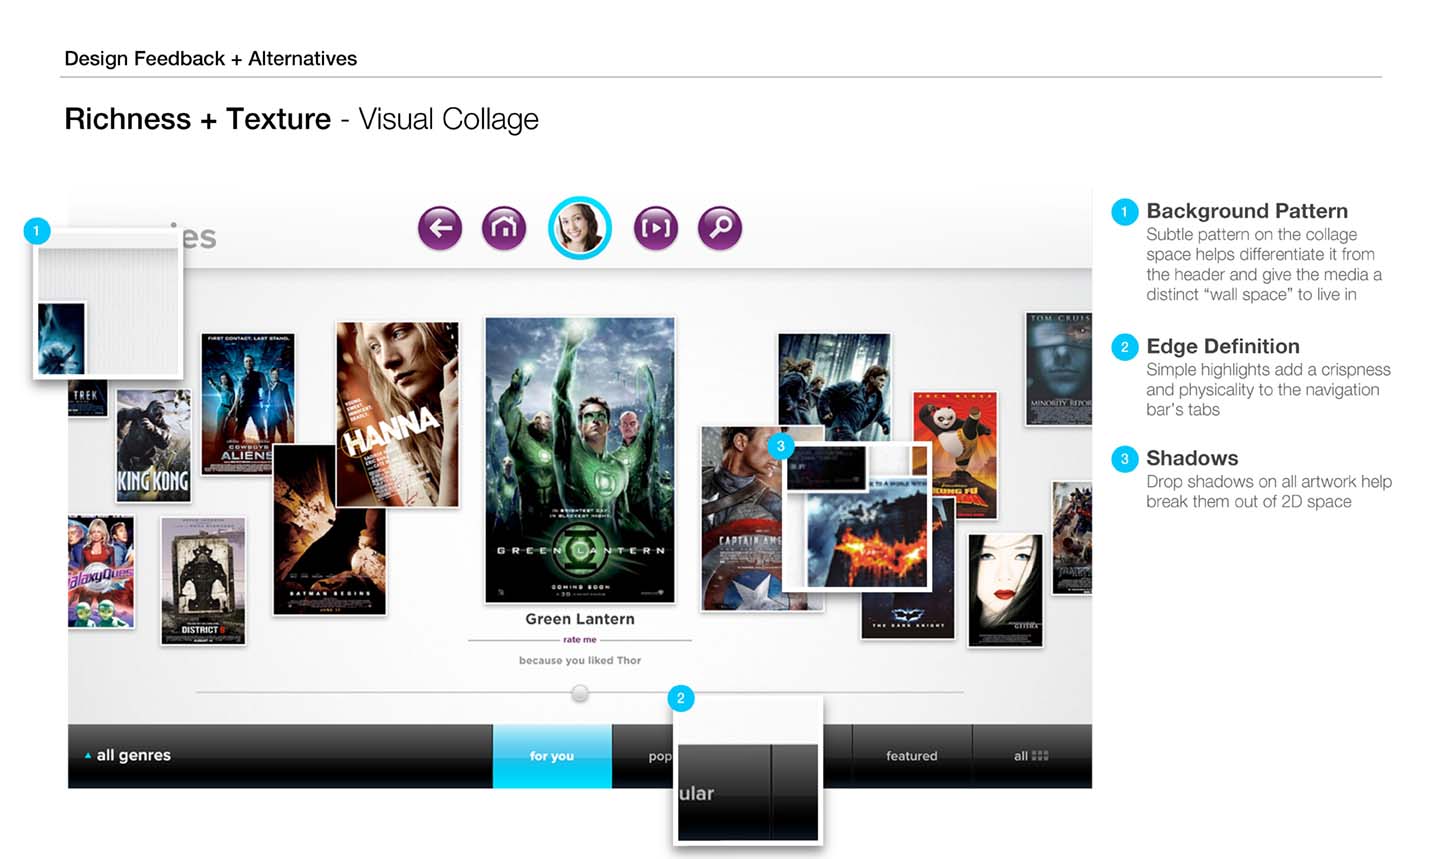The height and width of the screenshot is (859, 1440).
Task: Click the Background Pattern heading
Action: pos(1247,211)
